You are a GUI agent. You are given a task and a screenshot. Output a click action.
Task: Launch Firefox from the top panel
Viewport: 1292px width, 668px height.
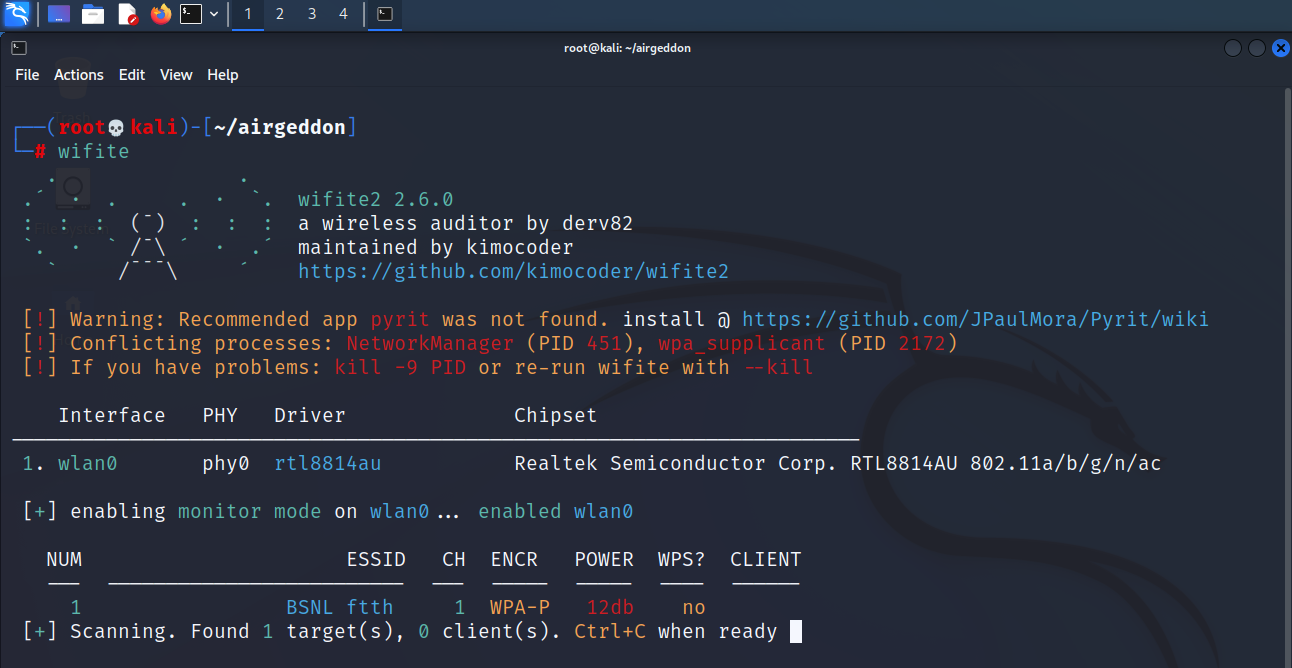pyautogui.click(x=161, y=14)
